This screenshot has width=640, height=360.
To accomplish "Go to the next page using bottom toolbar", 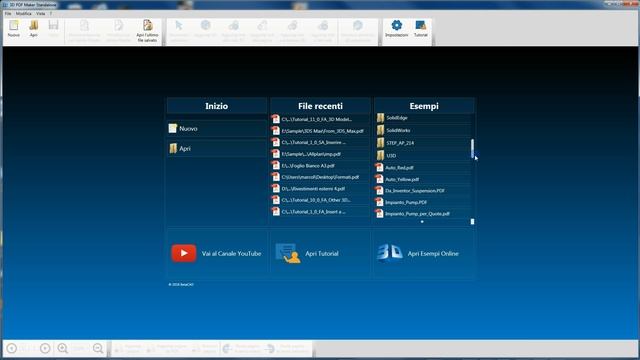I will (45, 348).
